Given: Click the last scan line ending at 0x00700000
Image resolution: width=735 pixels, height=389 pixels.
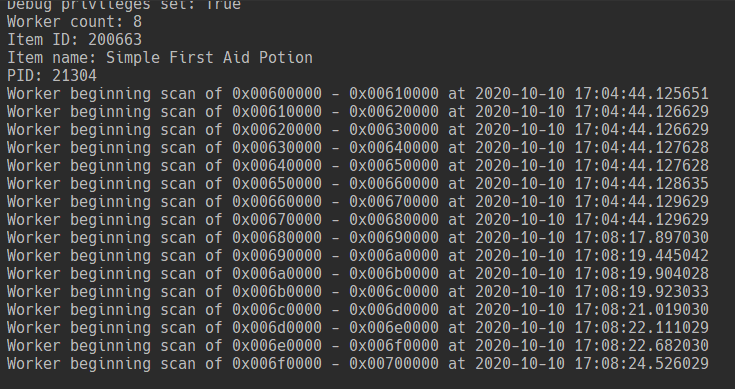Looking at the screenshot, I should [358, 364].
